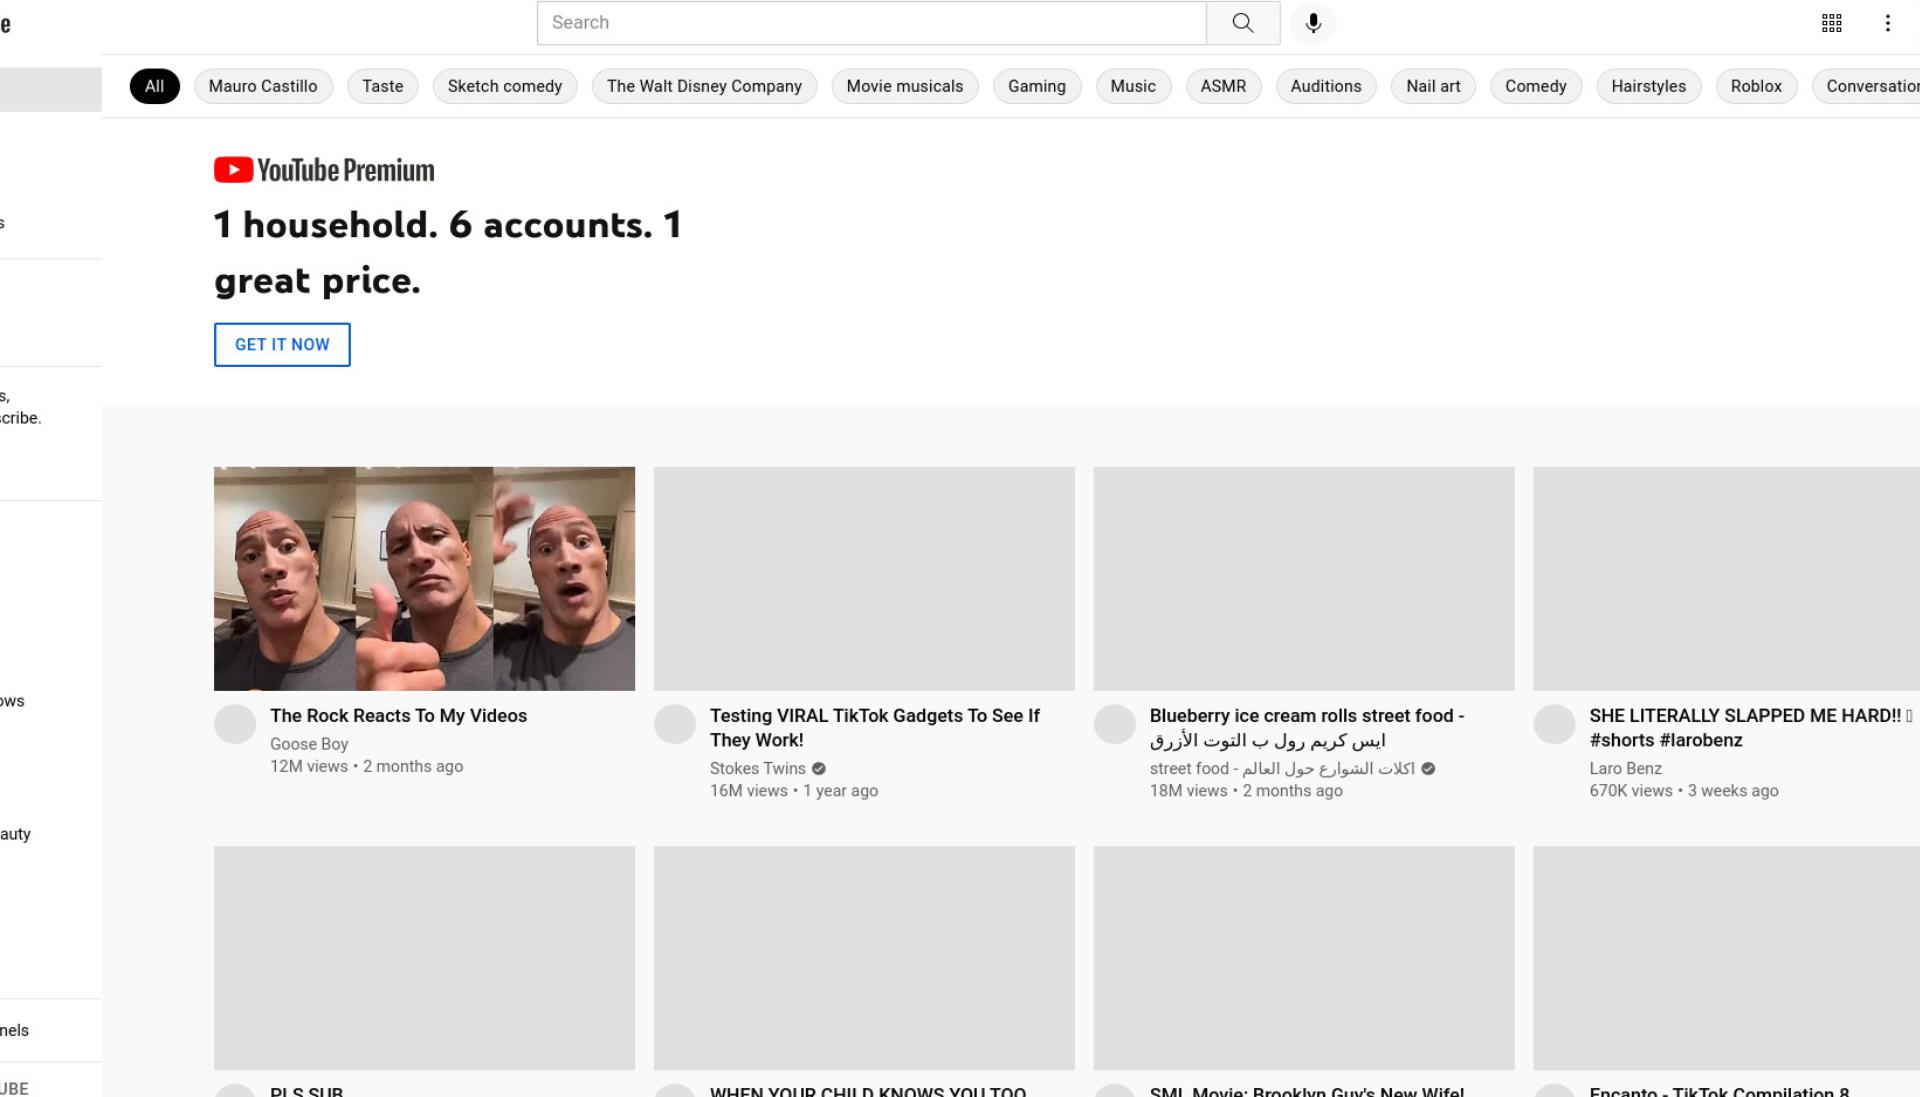The image size is (1920, 1097).
Task: Select the Hairstyles filter chip
Action: tap(1649, 86)
